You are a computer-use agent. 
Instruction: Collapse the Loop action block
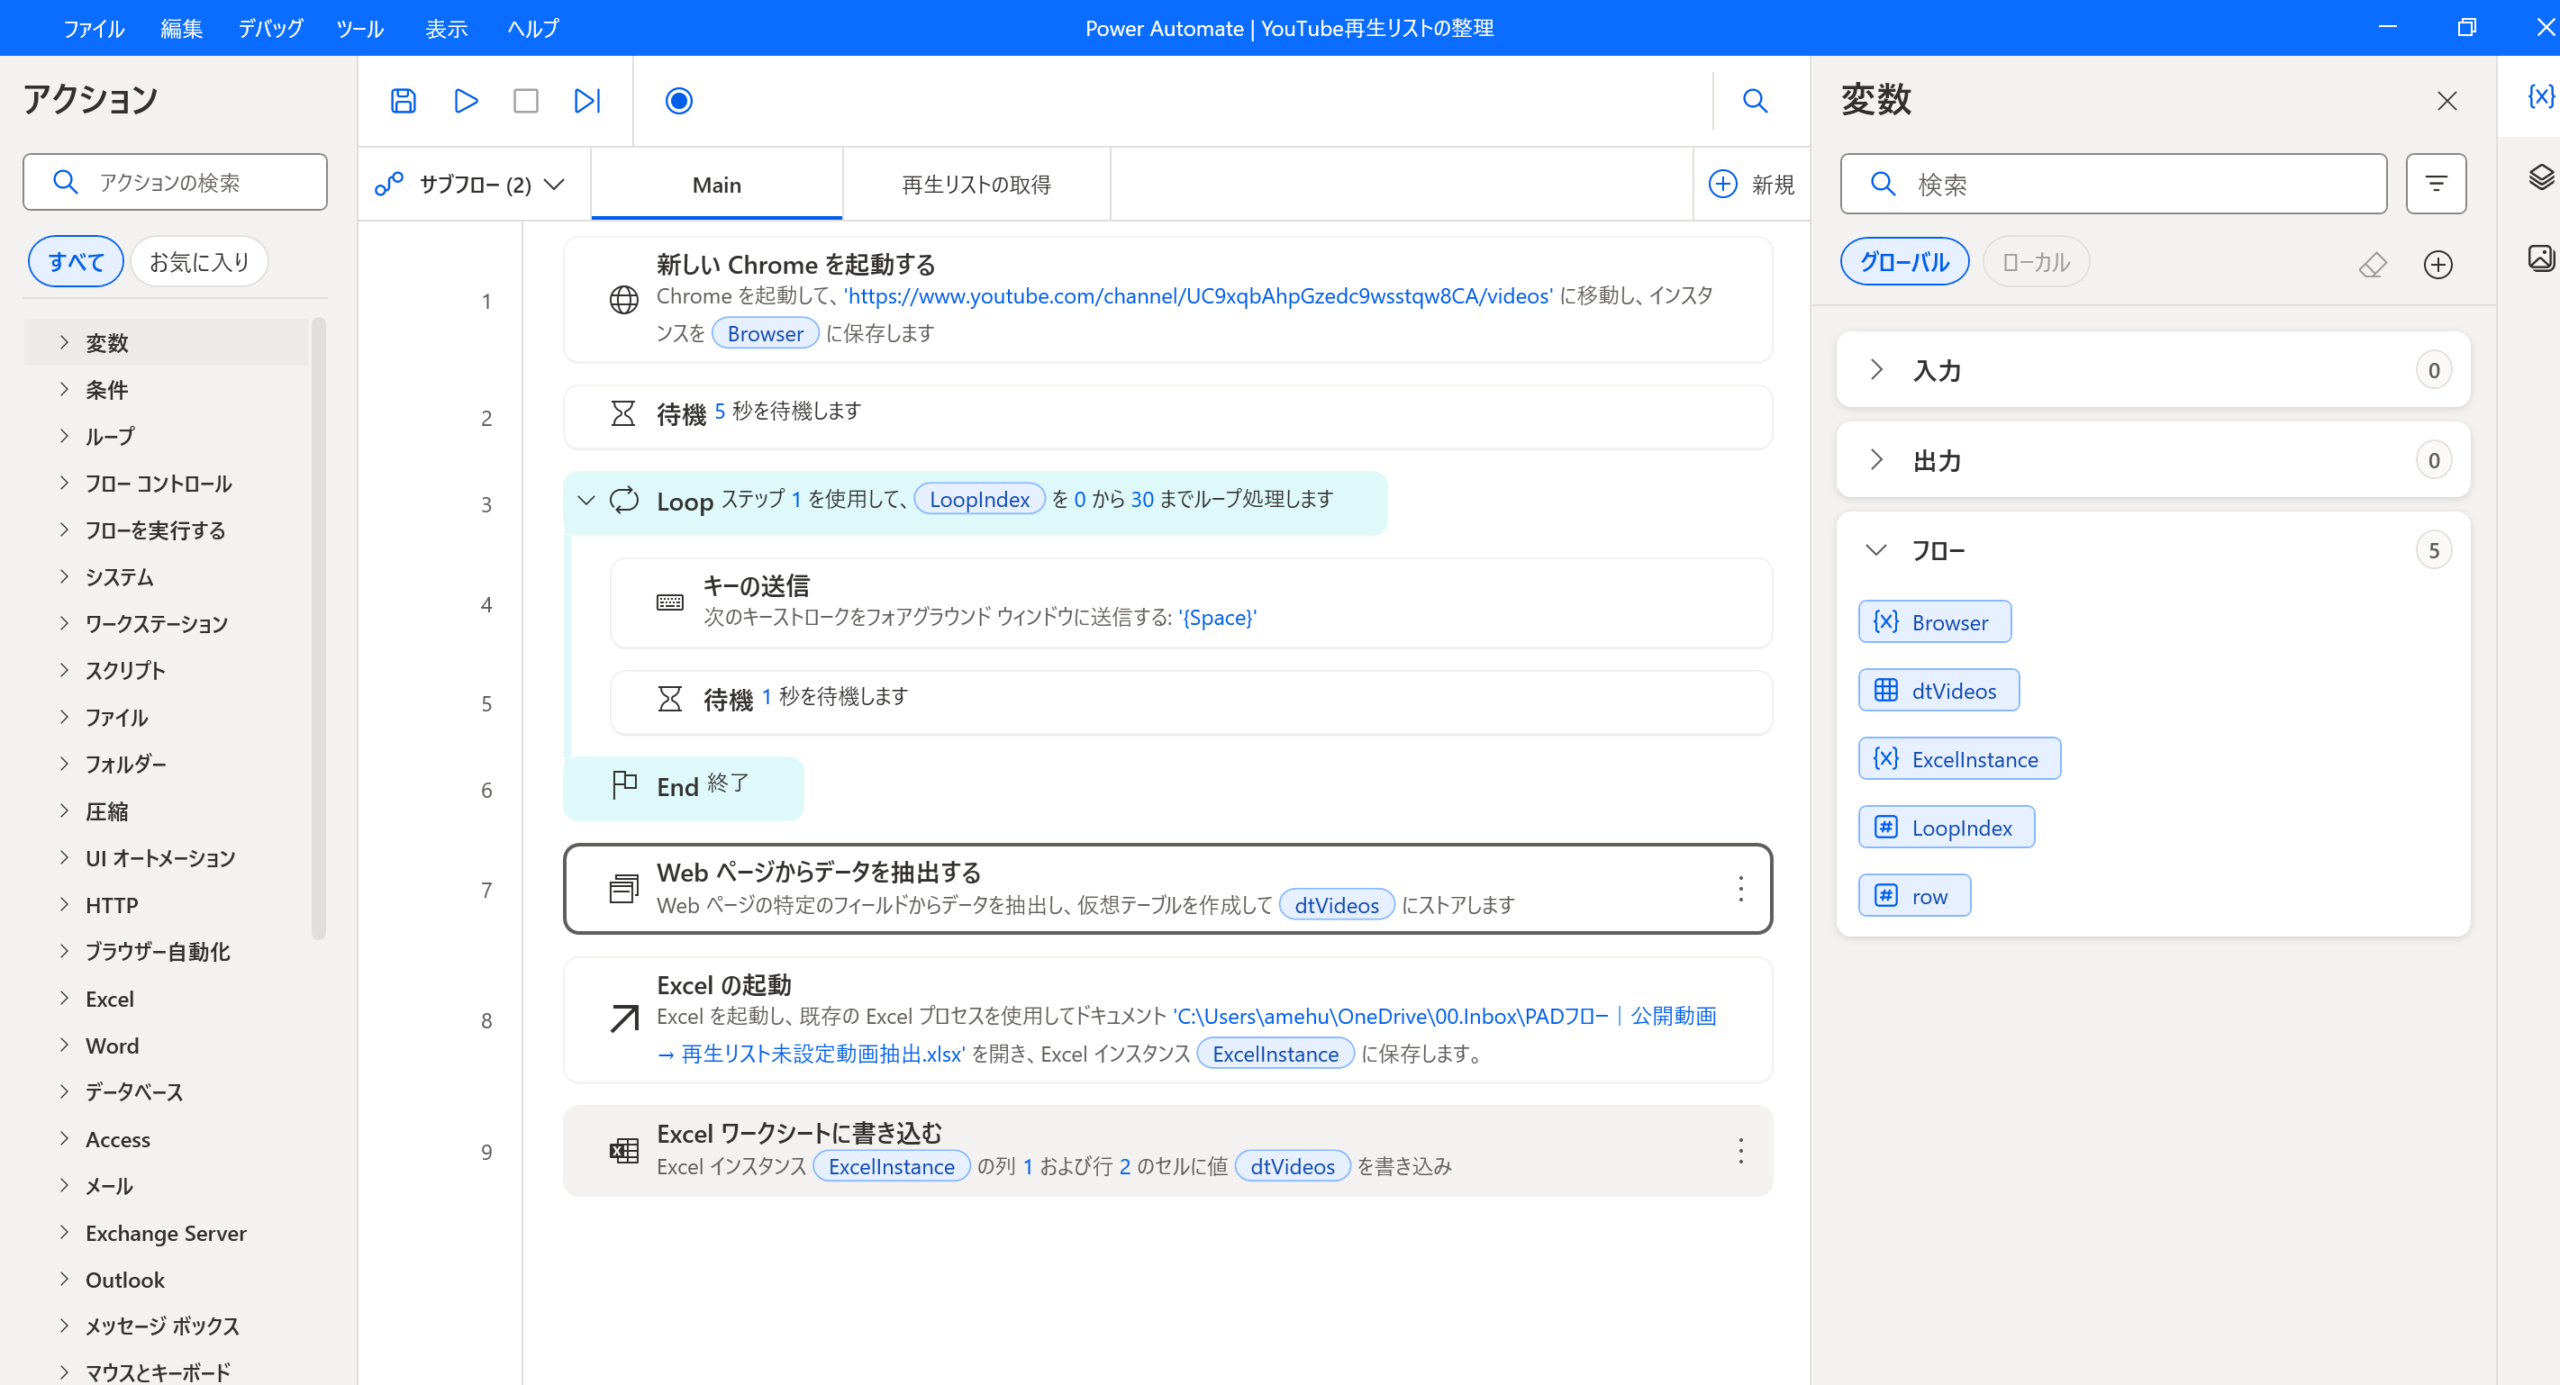[x=587, y=500]
